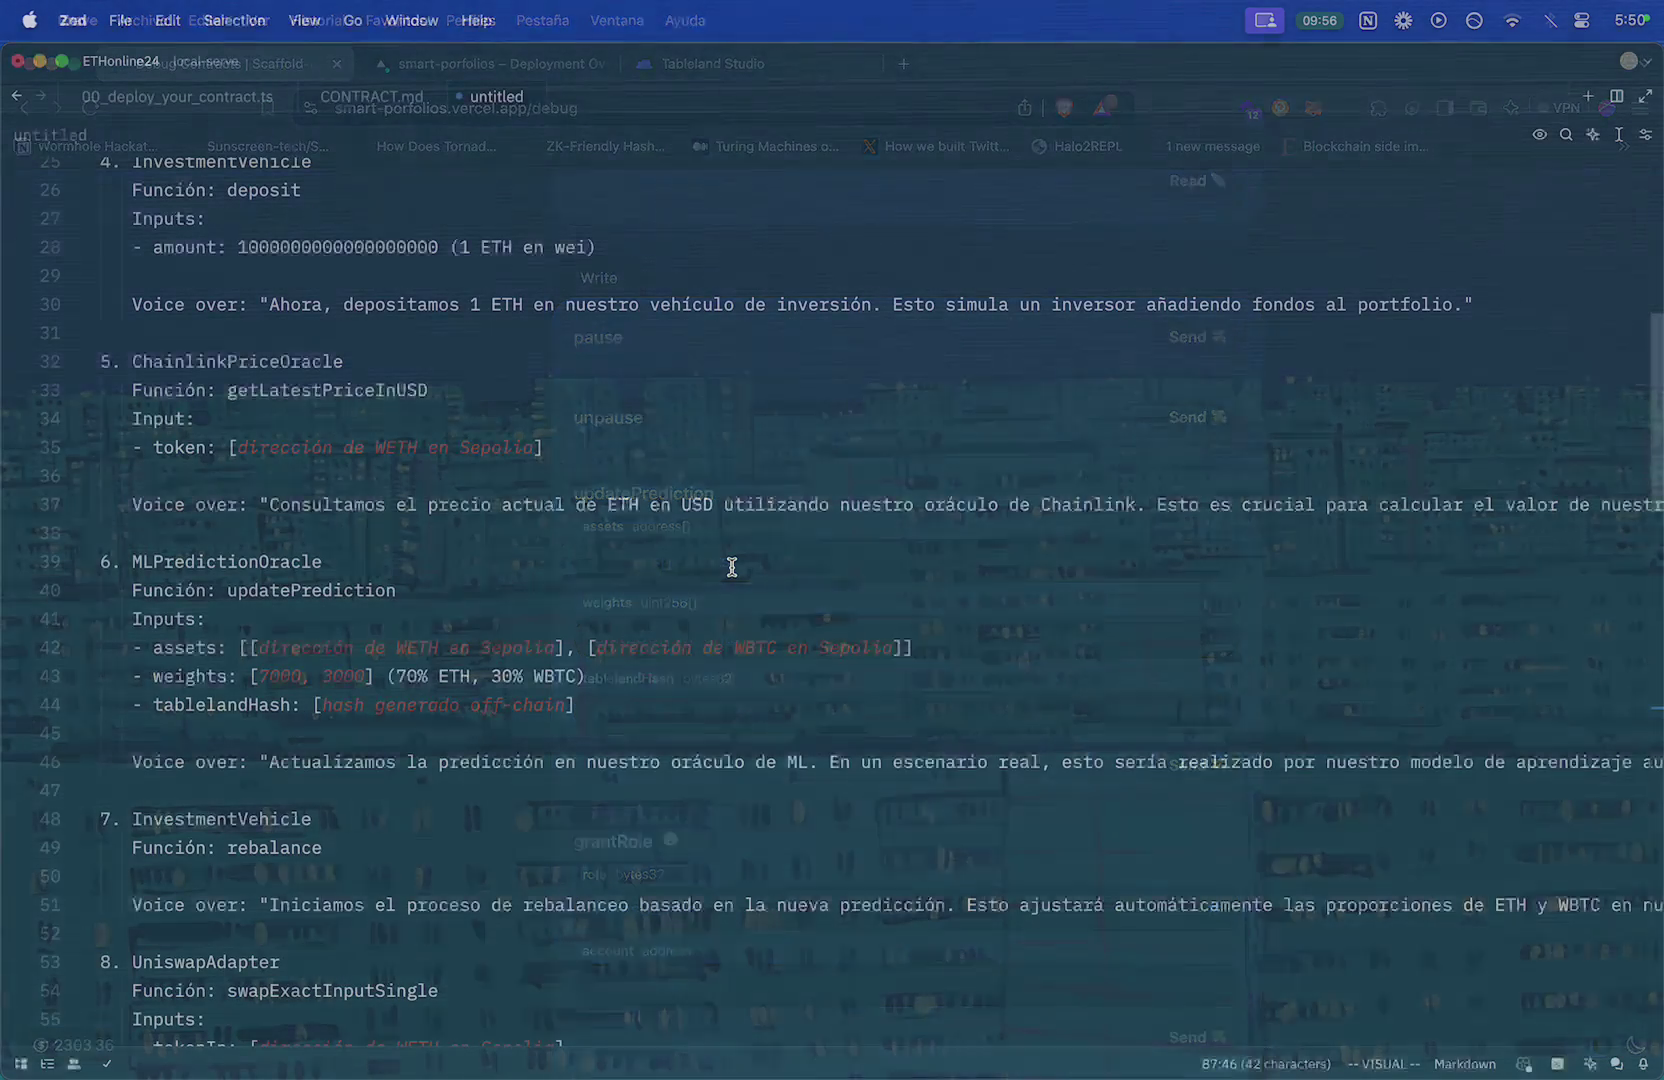This screenshot has width=1664, height=1080.
Task: Click line 30 Voice over text
Action: [x=802, y=304]
